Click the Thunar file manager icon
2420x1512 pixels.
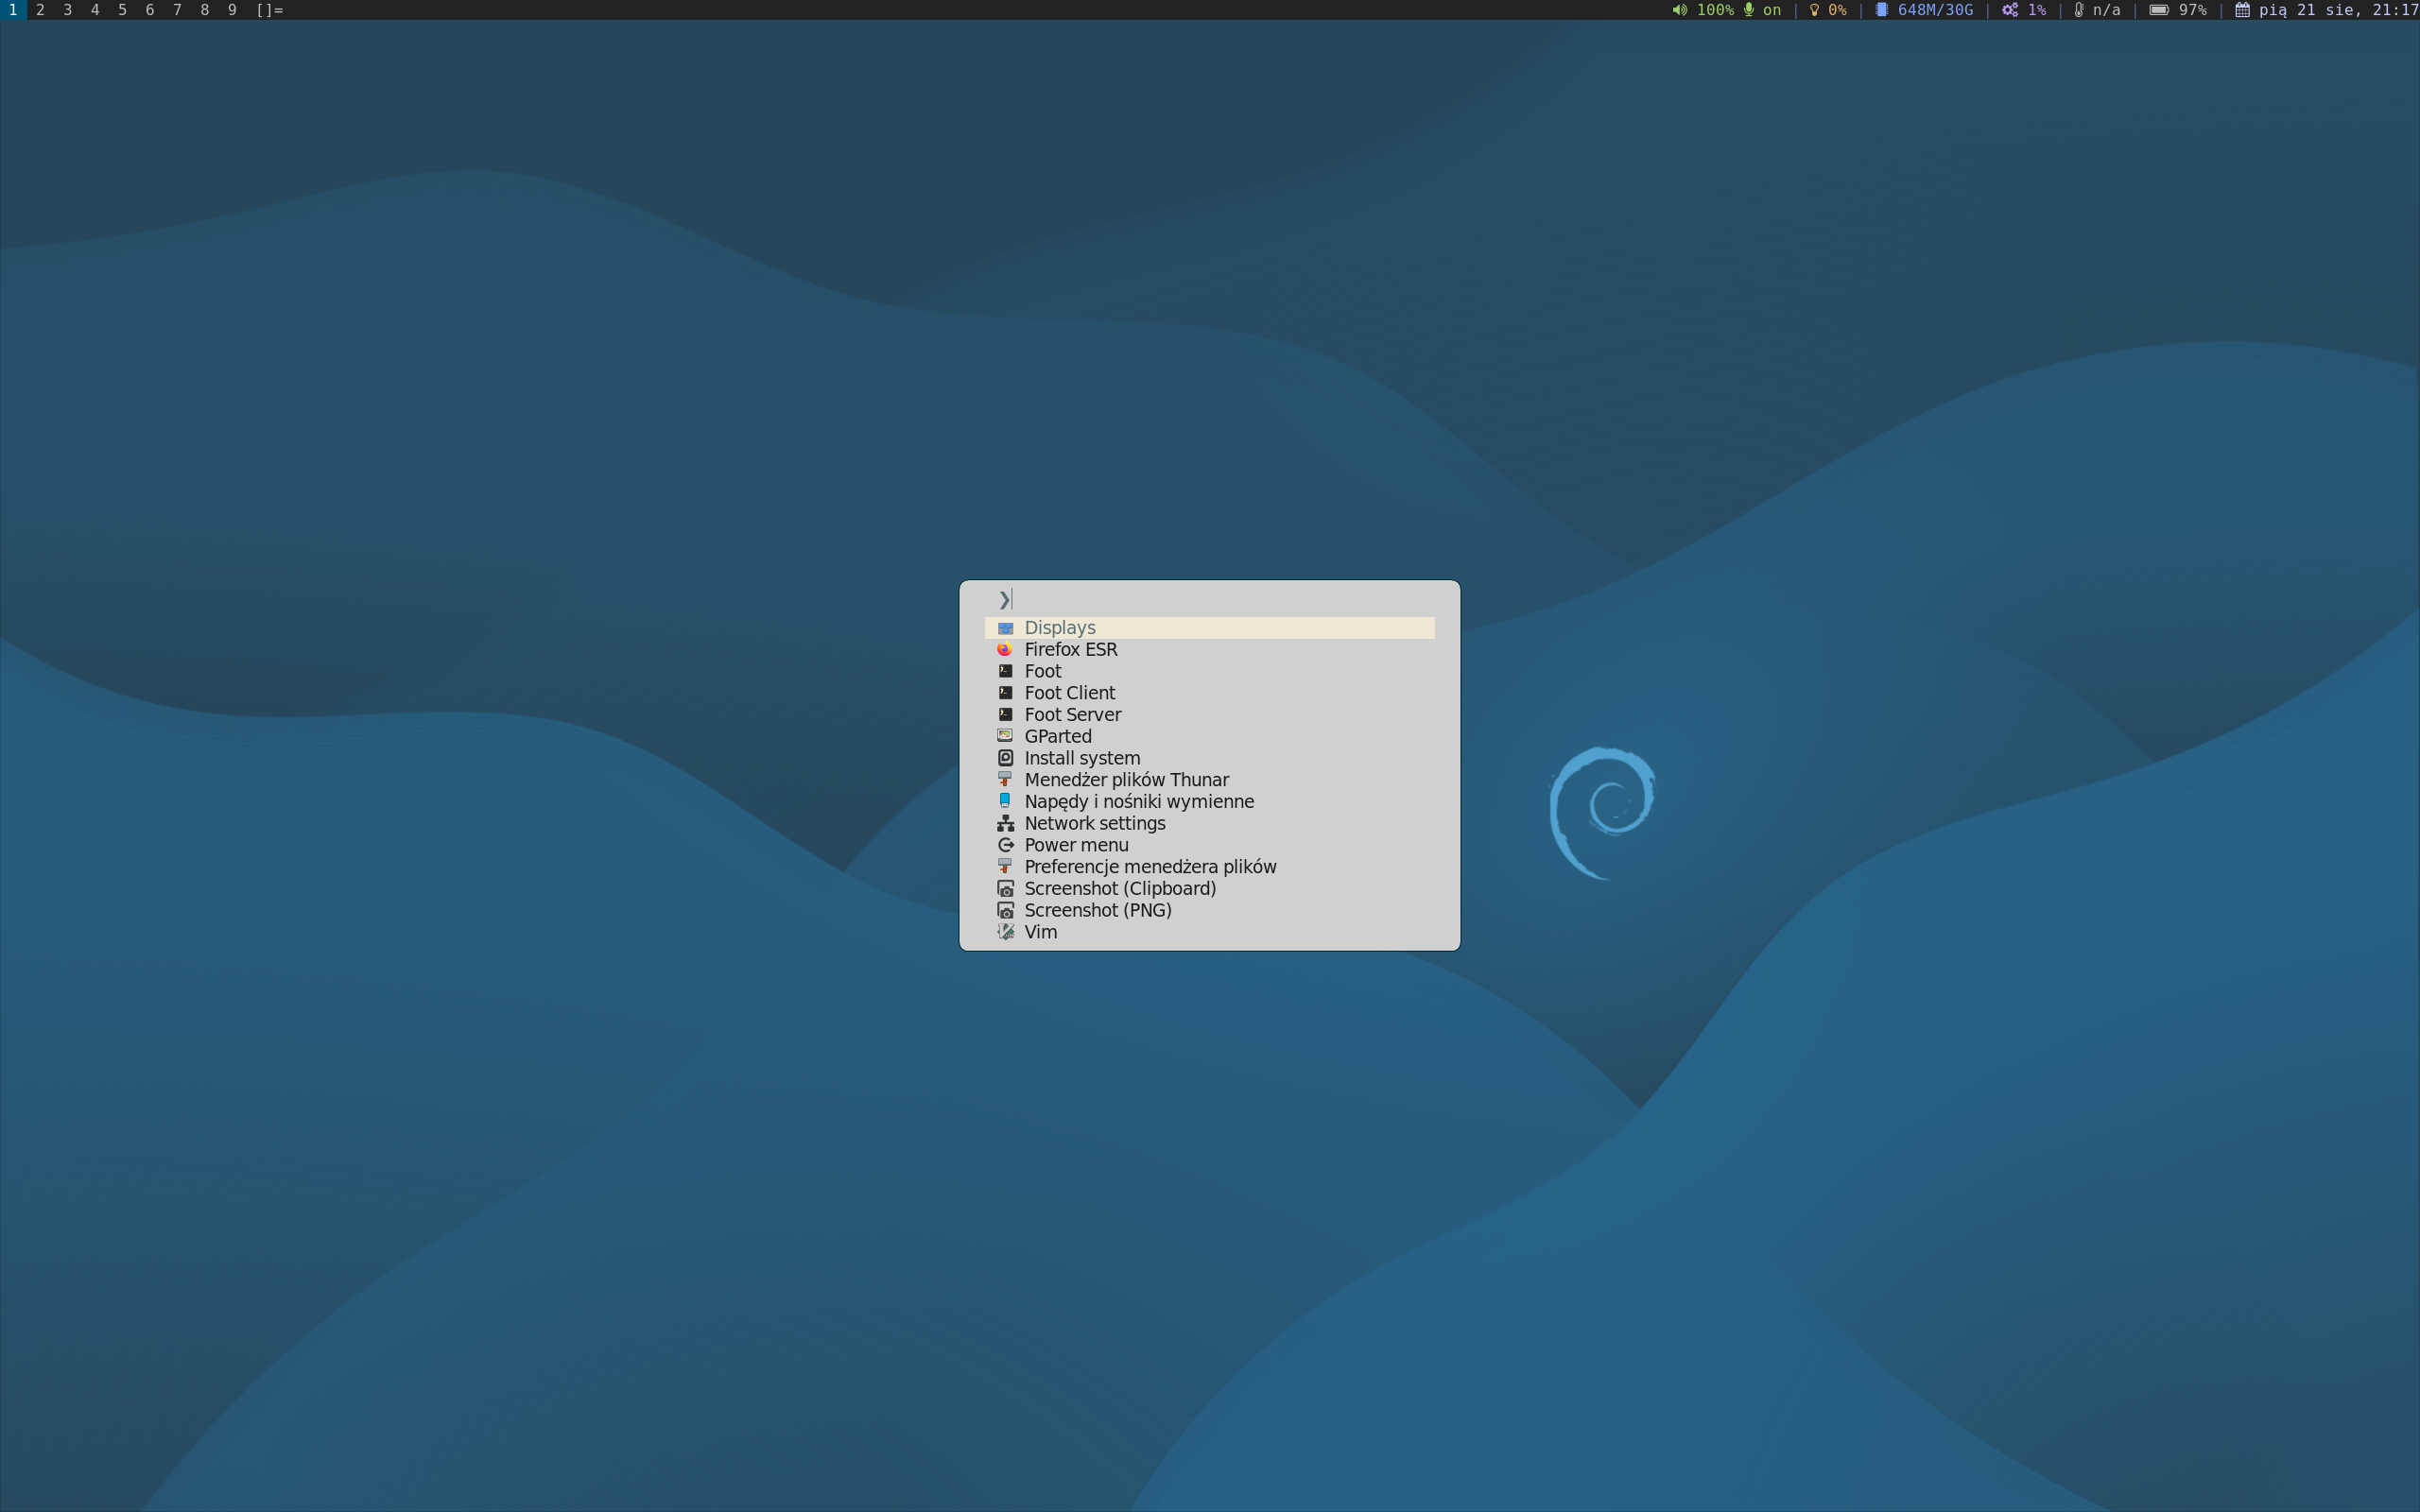[x=1005, y=780]
